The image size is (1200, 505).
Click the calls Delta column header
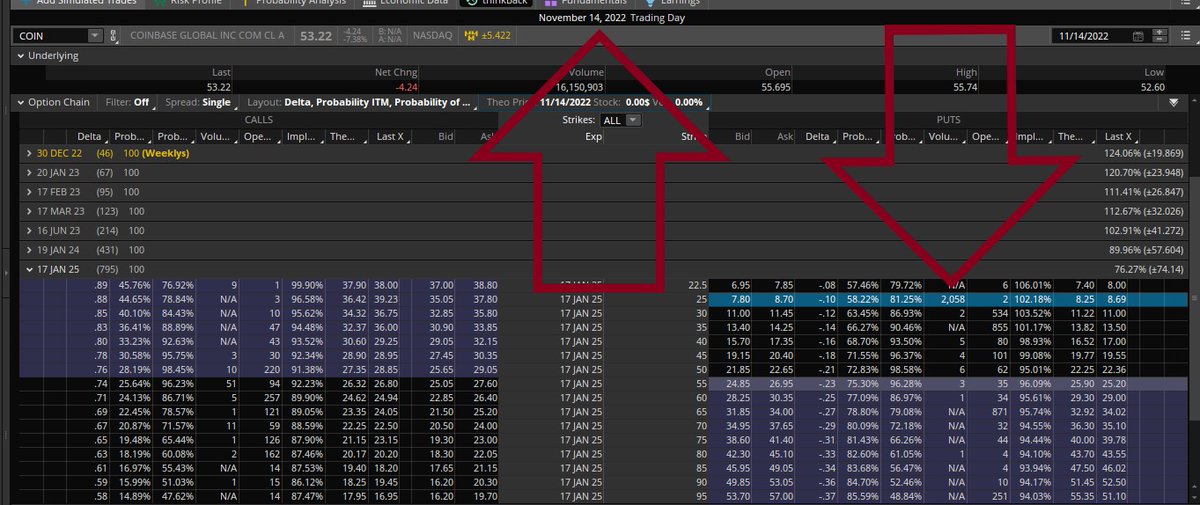click(x=90, y=137)
